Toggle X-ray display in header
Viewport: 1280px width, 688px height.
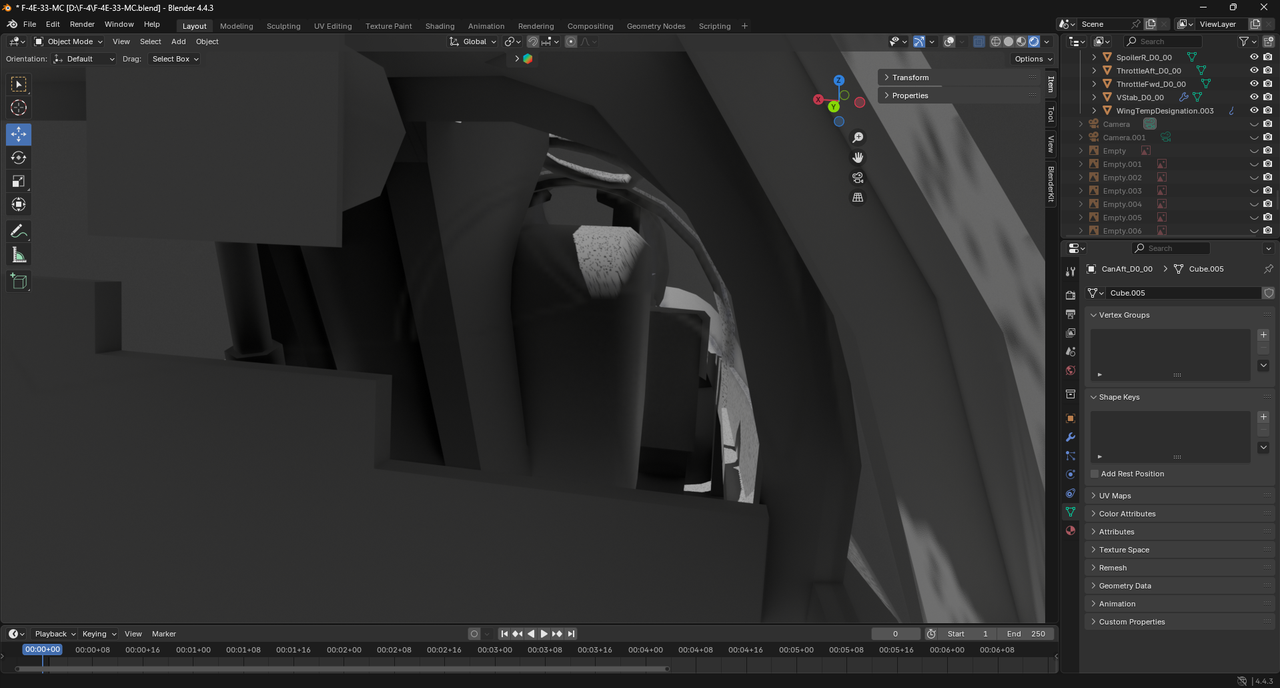[979, 42]
